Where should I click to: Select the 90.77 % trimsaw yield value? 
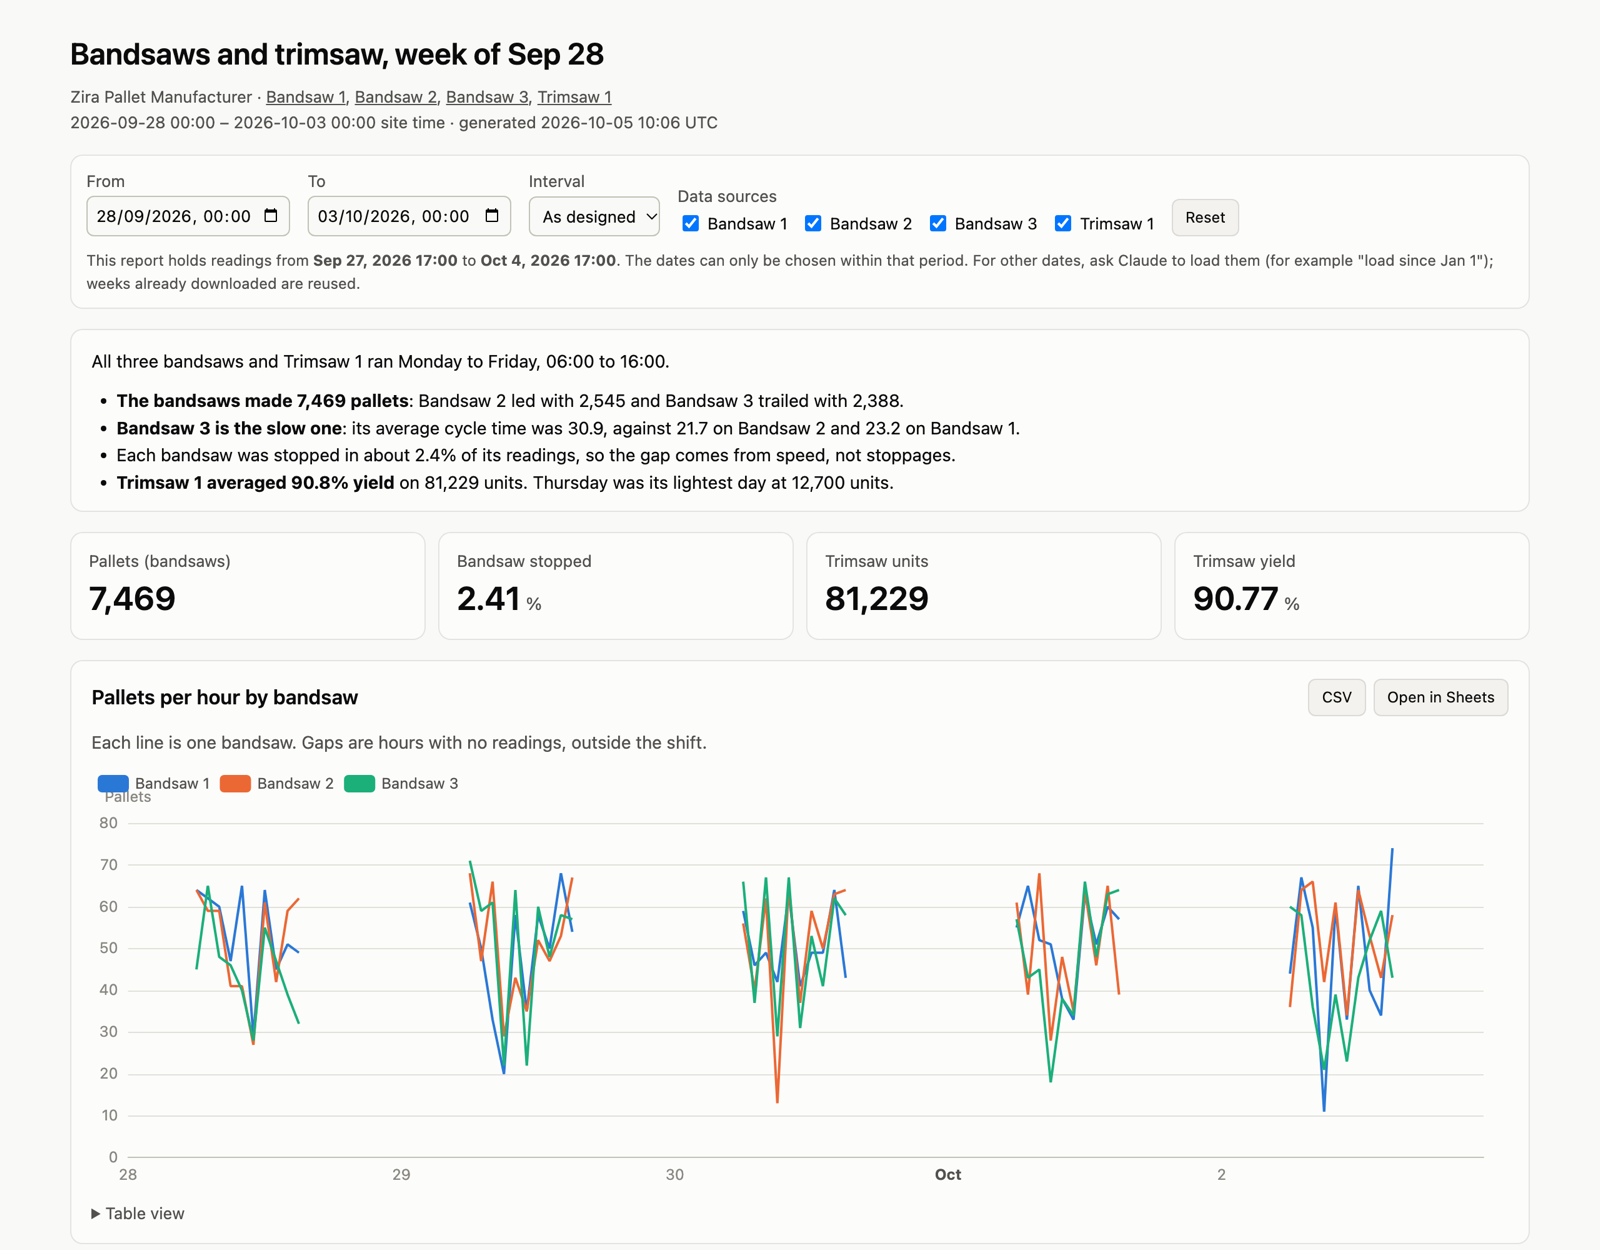[x=1246, y=599]
